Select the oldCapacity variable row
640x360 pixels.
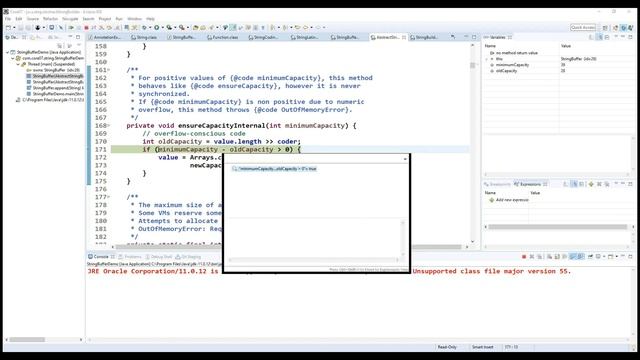[x=558, y=71]
